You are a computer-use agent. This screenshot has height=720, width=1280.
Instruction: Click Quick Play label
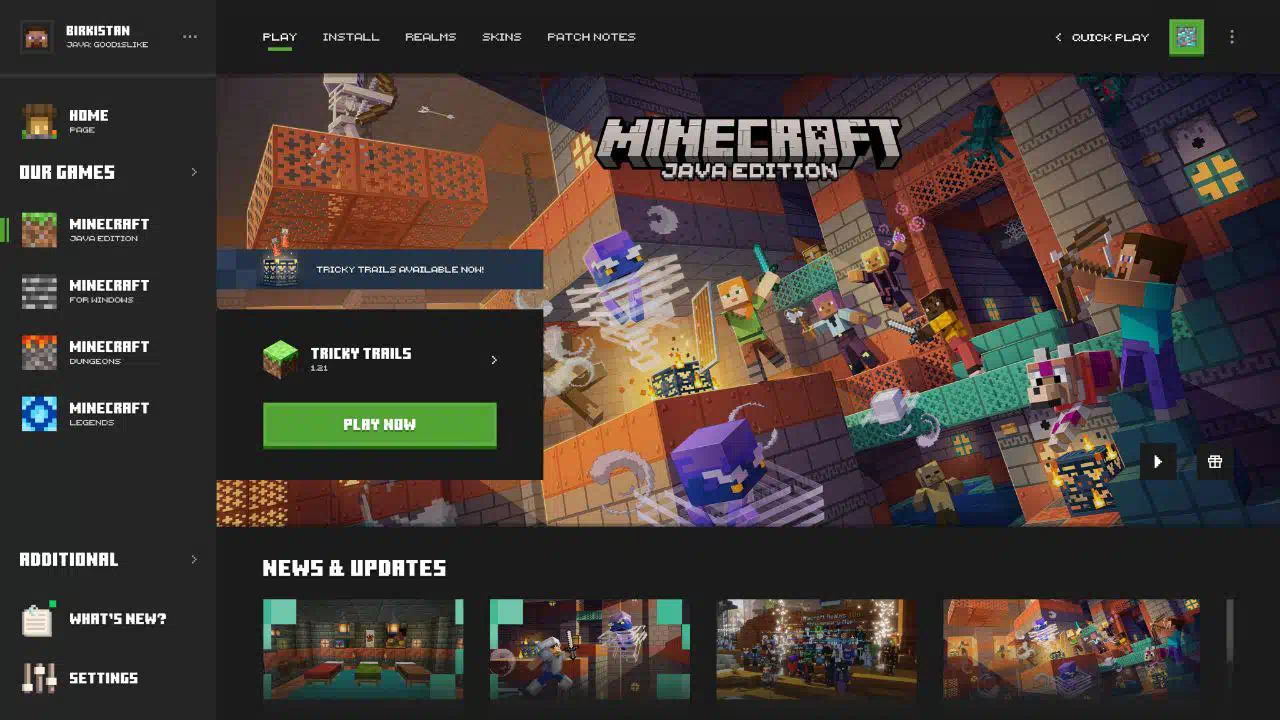(x=1110, y=37)
